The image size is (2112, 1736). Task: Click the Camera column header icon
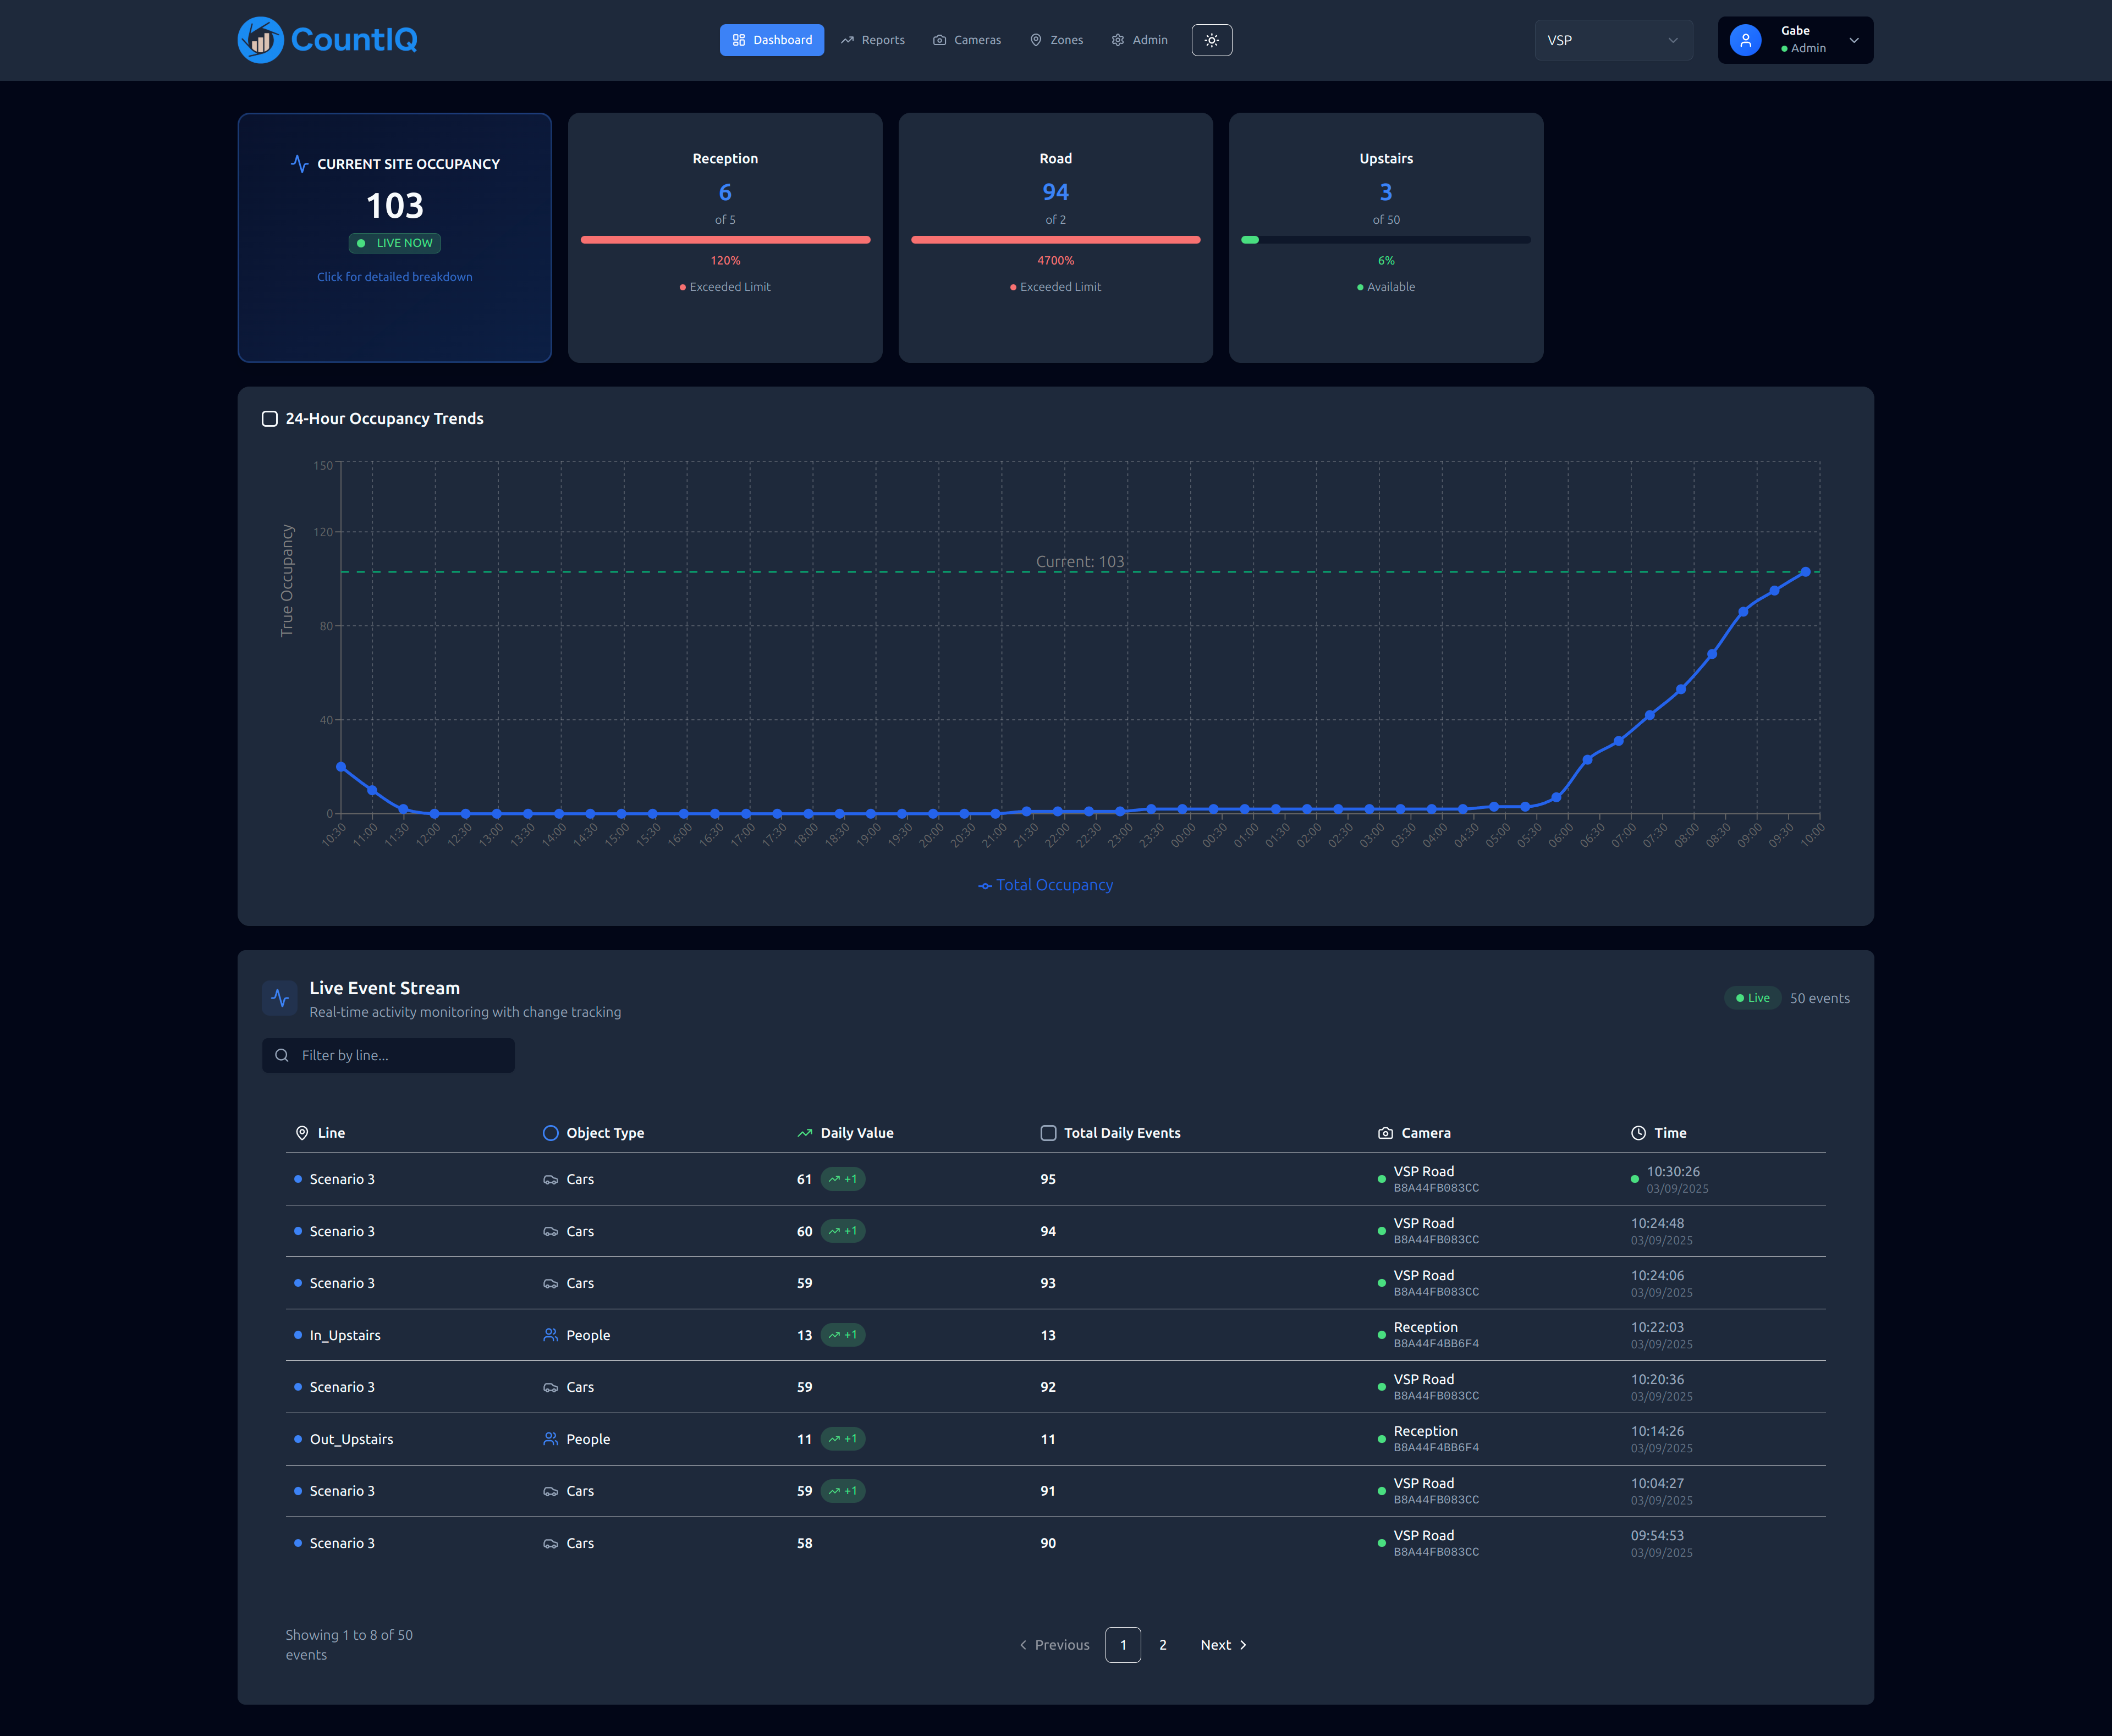tap(1385, 1133)
